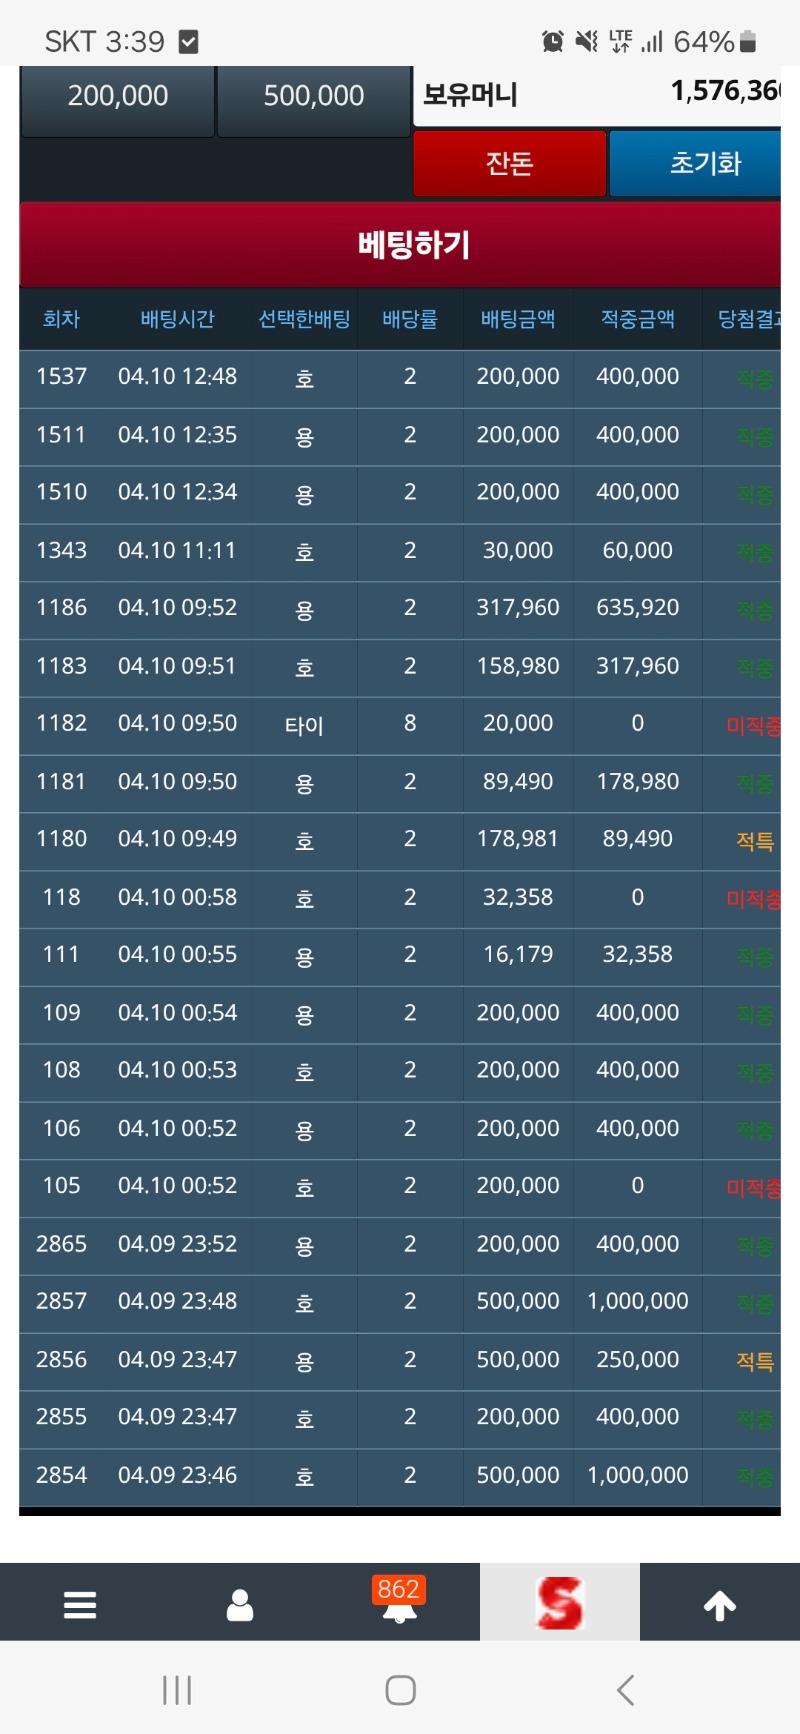This screenshot has width=800, height=1734.
Task: Tap the red S logo icon
Action: point(559,1603)
